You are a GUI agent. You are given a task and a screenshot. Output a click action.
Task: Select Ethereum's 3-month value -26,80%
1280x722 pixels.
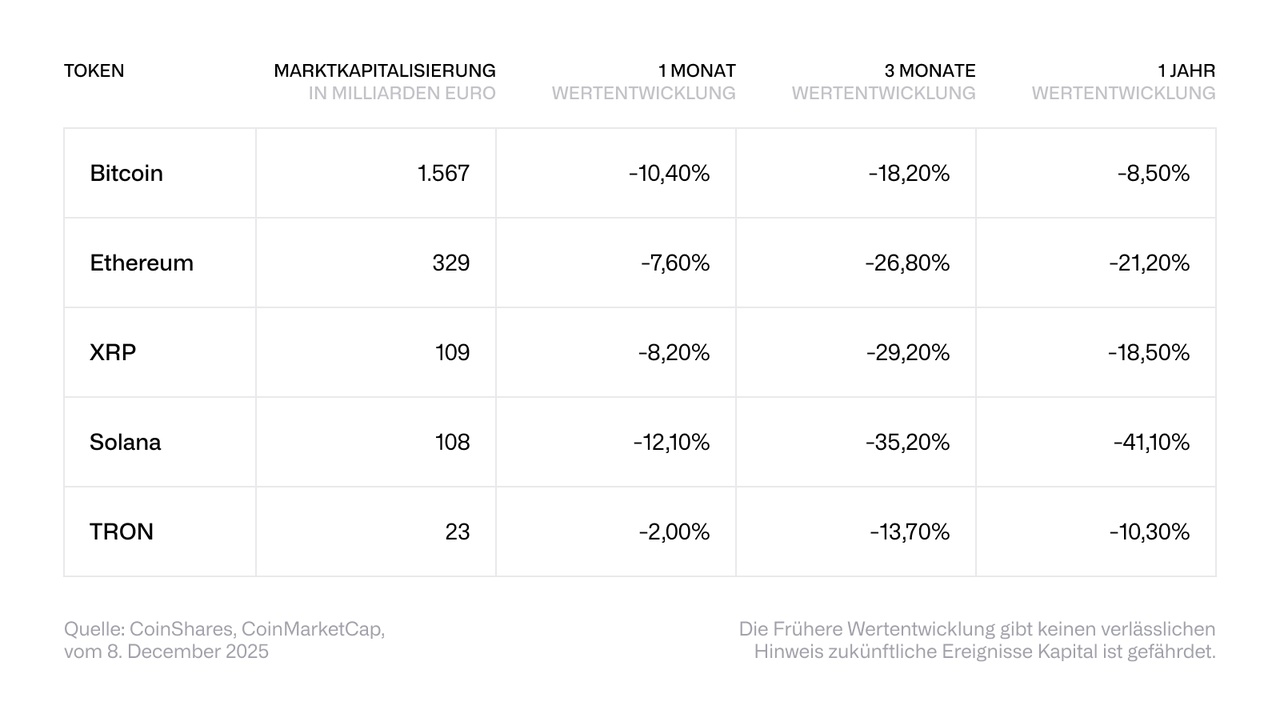point(908,263)
